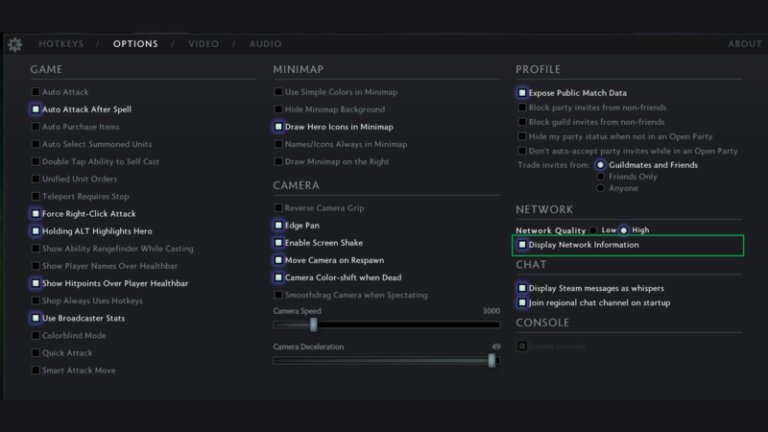
Task: Choose Anyone for trade invites
Action: [x=601, y=188]
